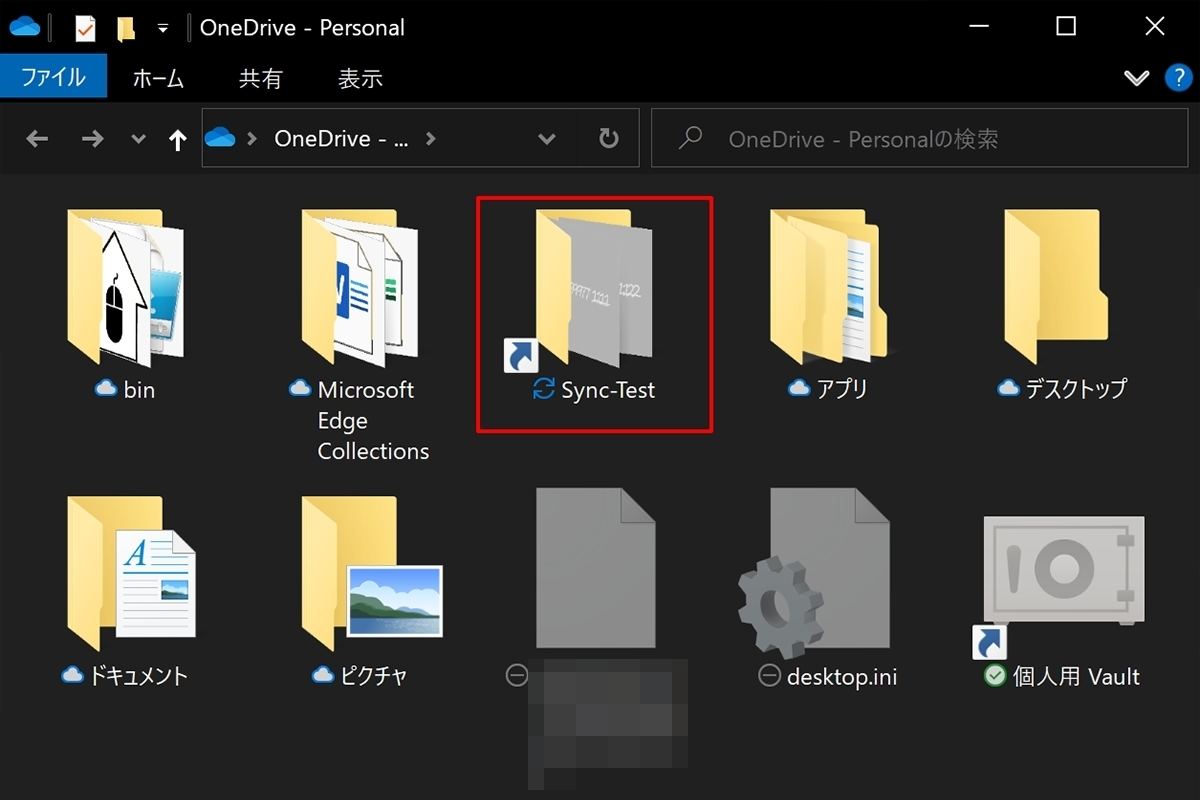This screenshot has width=1200, height=800.
Task: Click the デスクトップ folder name
Action: pyautogui.click(x=1075, y=389)
